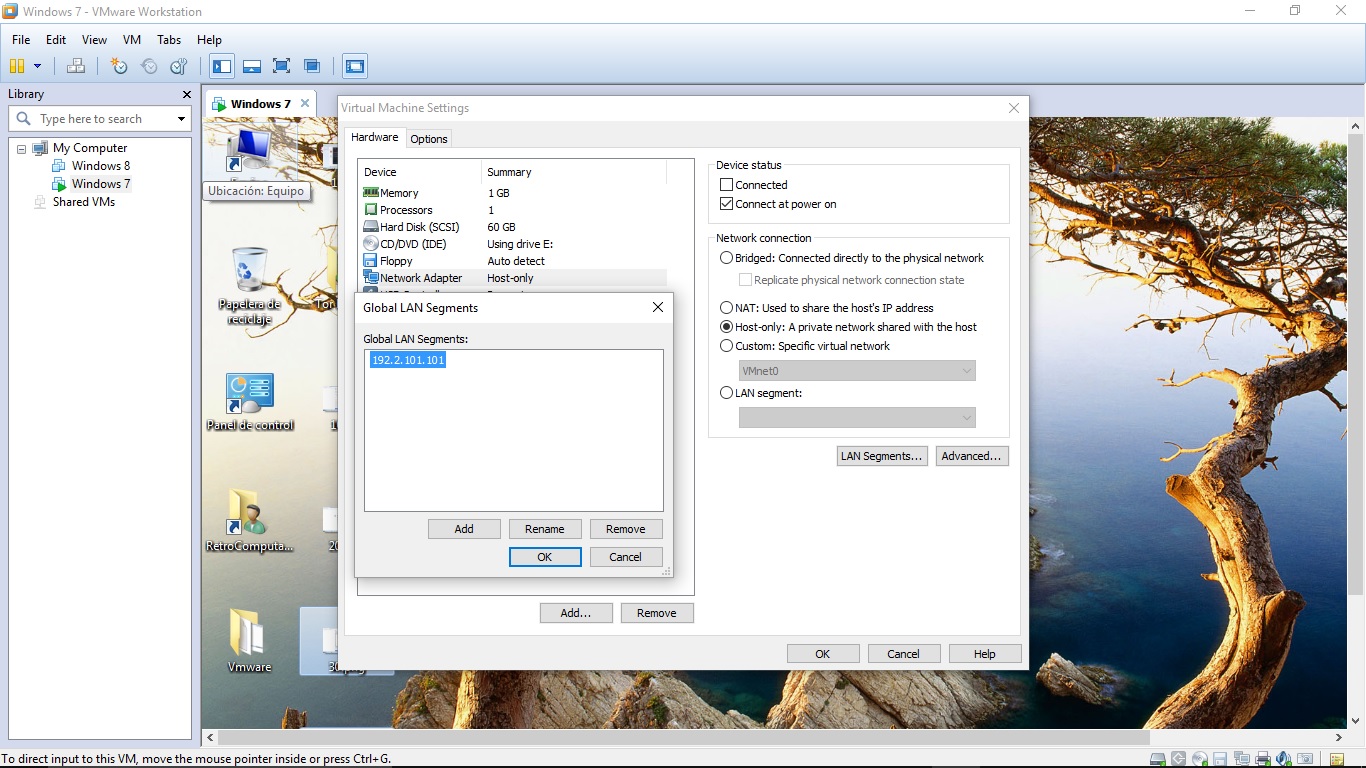The height and width of the screenshot is (768, 1366).
Task: Click Add in Global LAN Segments dialog
Action: pos(464,529)
